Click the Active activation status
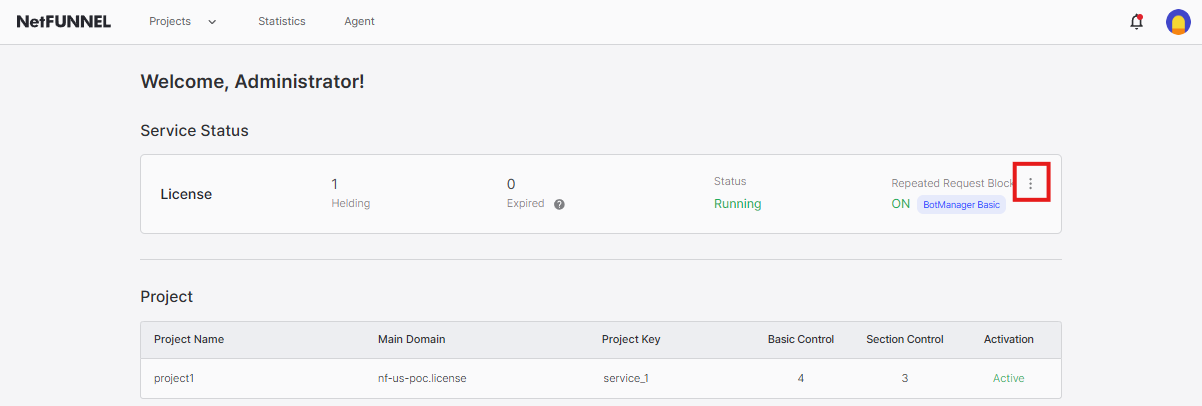 click(x=1008, y=378)
